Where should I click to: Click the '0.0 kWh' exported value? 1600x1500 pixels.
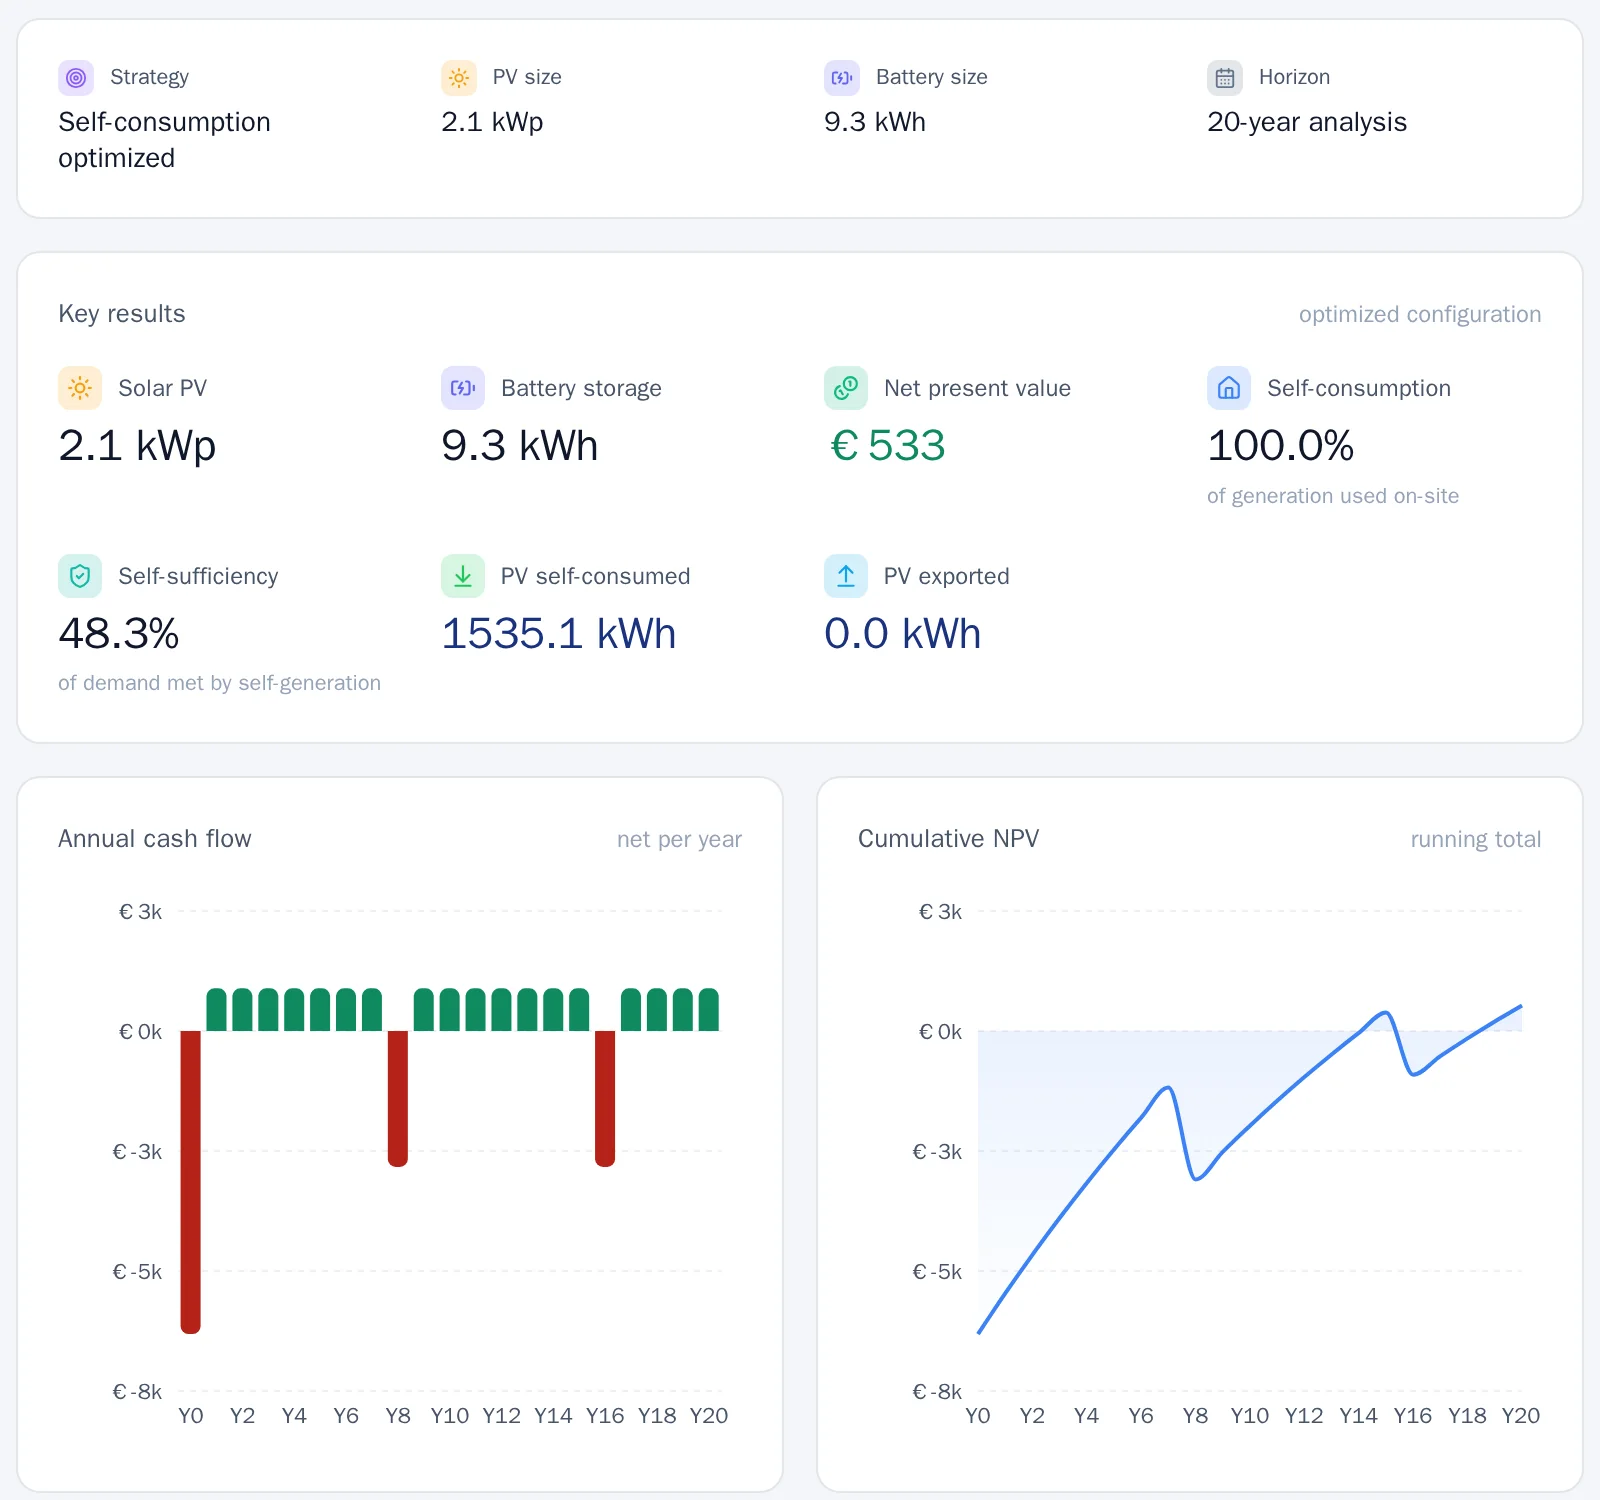(903, 634)
